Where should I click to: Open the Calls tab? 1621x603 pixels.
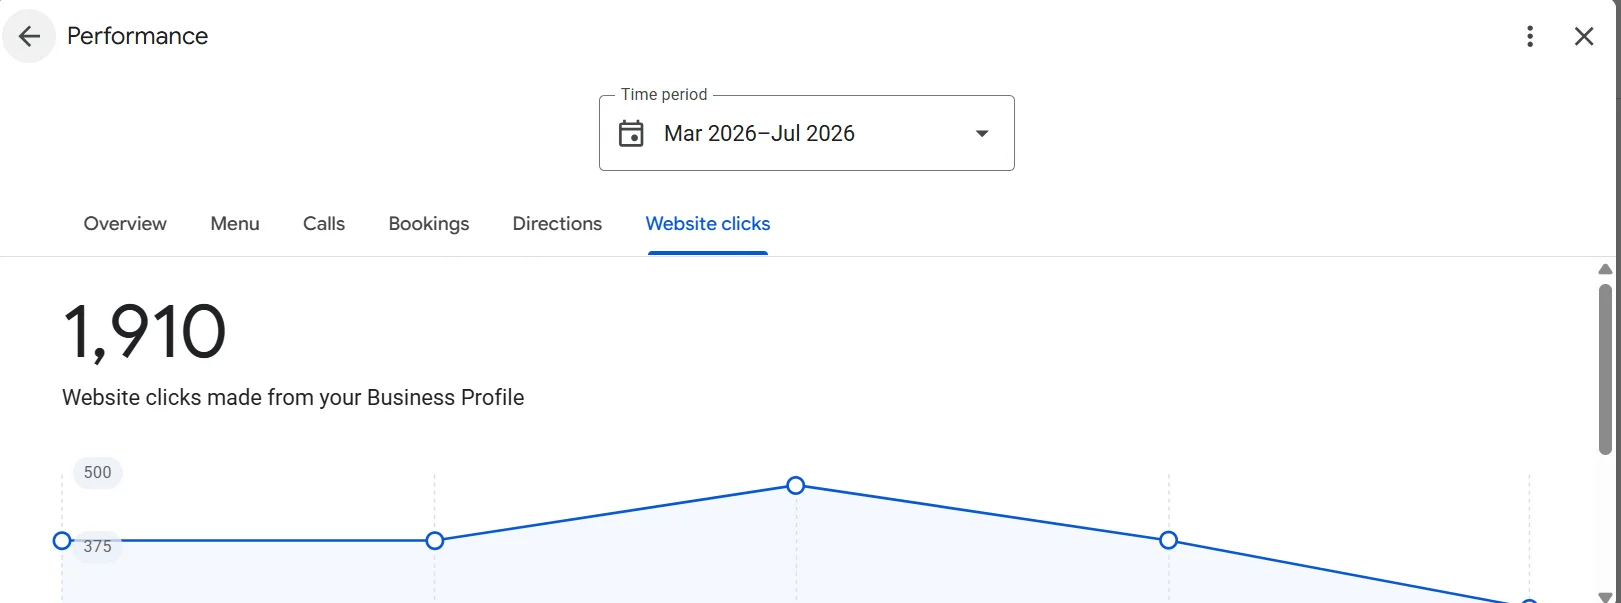point(324,224)
